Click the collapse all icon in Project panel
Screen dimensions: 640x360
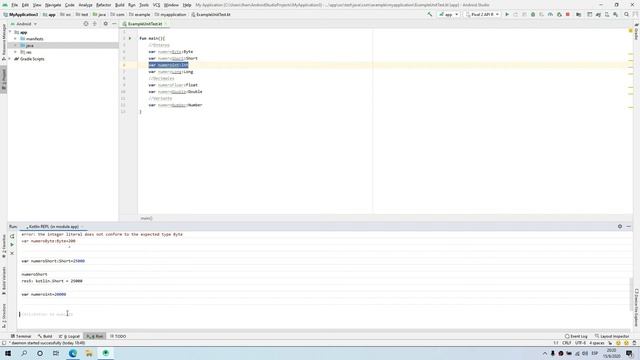point(95,24)
